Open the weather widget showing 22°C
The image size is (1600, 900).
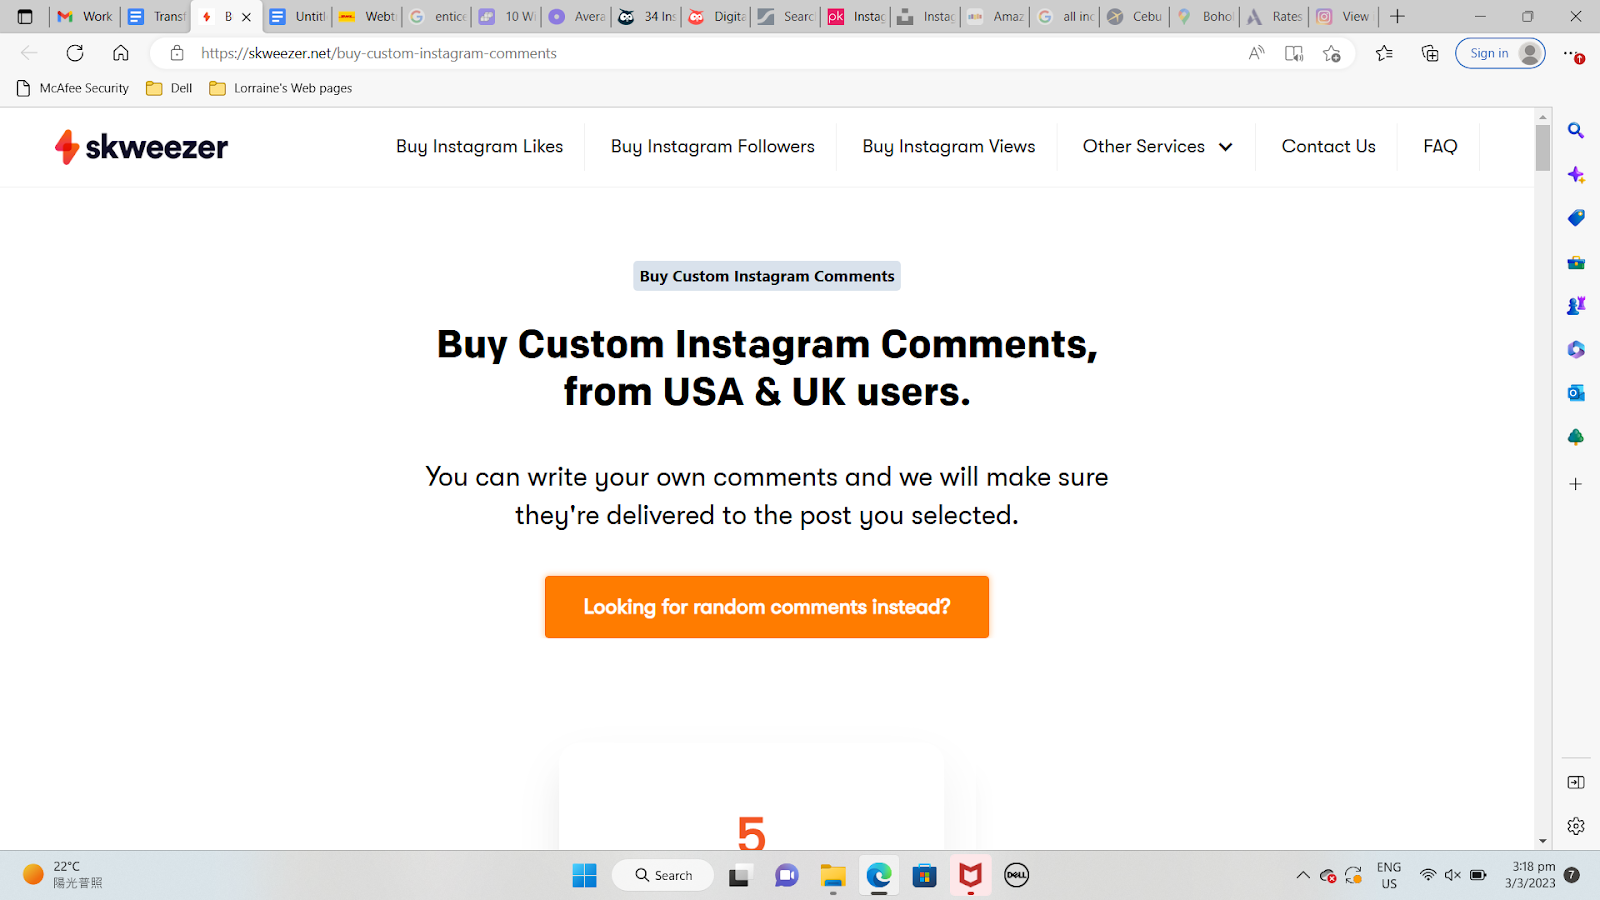pyautogui.click(x=62, y=875)
